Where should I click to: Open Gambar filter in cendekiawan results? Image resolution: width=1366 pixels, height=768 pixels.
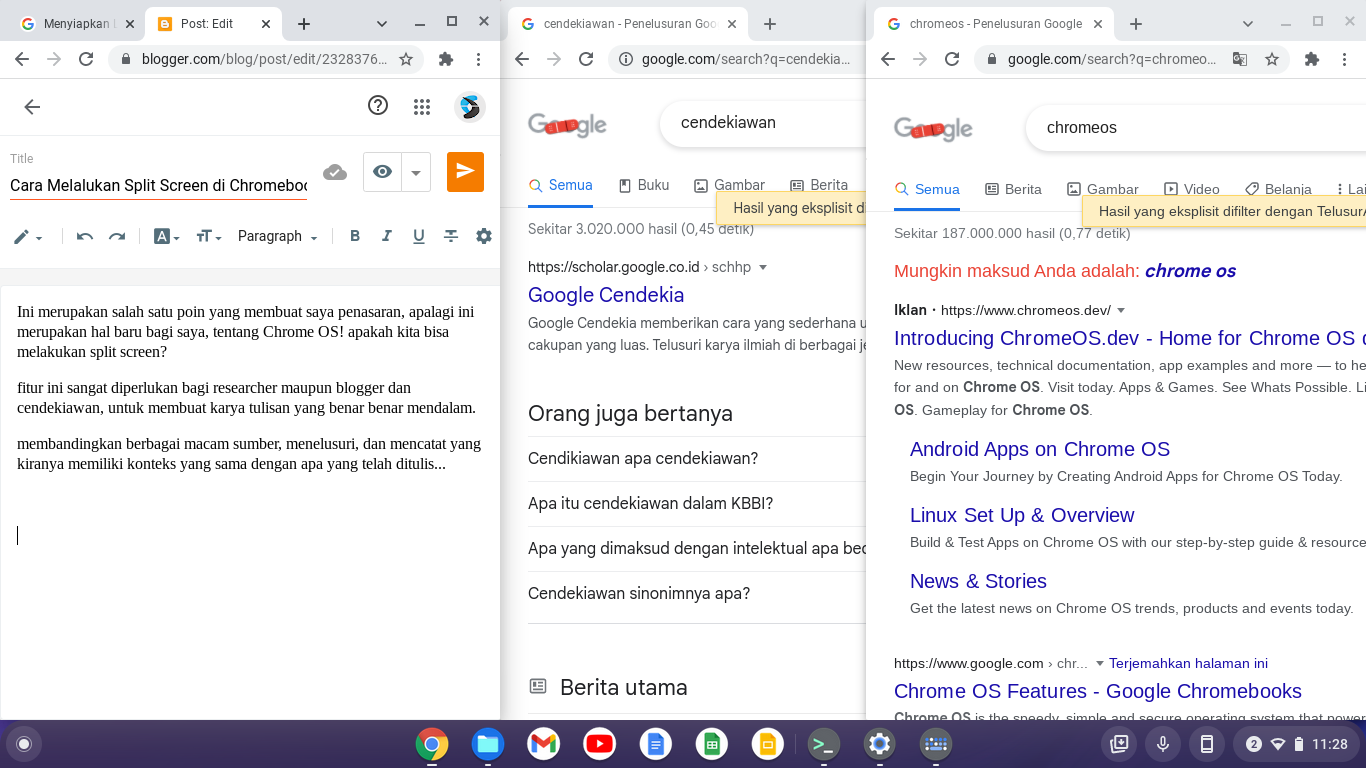pos(729,185)
